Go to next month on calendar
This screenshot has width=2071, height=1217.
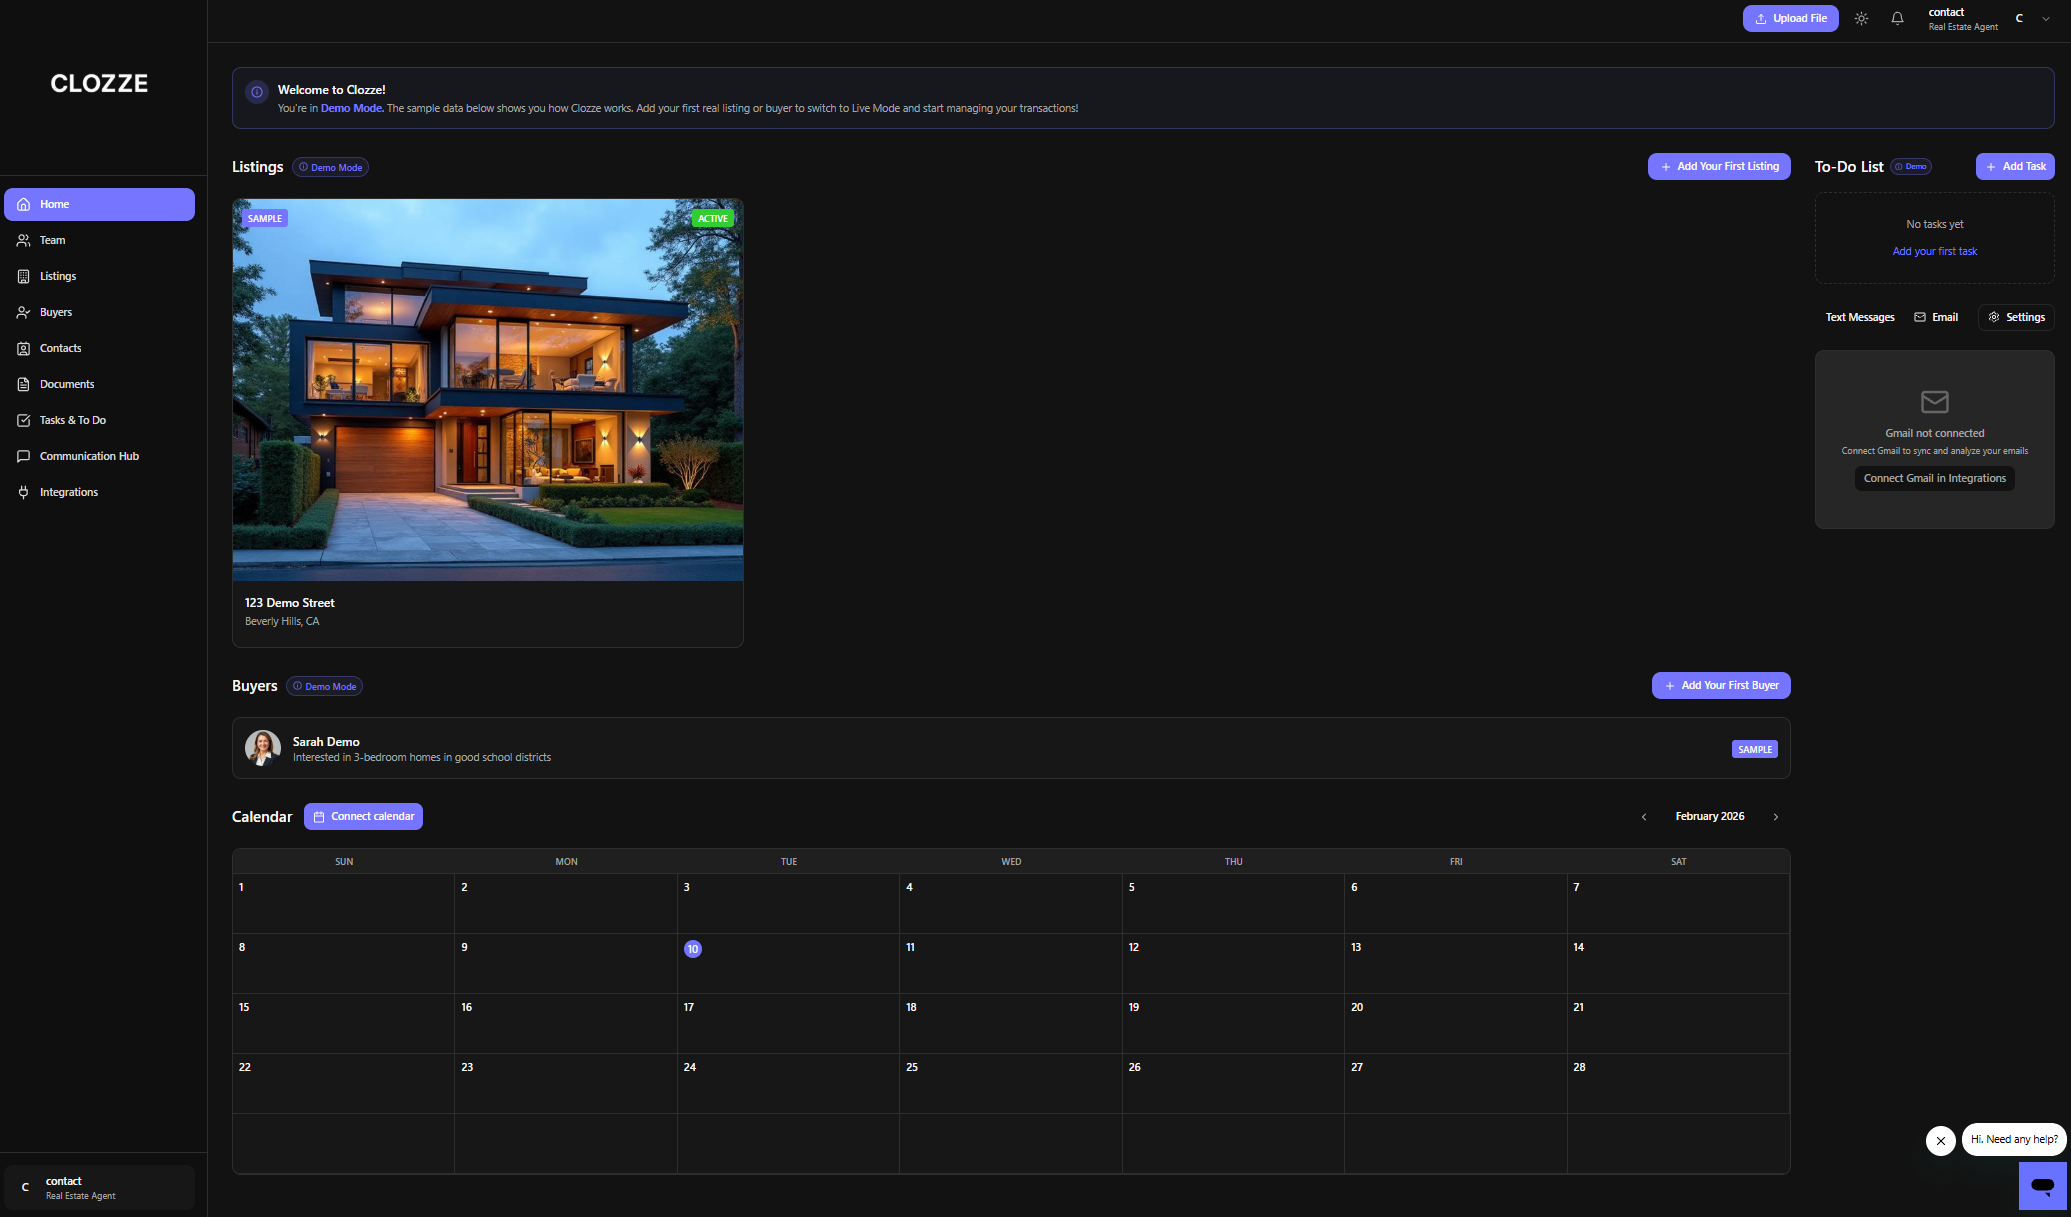[1776, 816]
